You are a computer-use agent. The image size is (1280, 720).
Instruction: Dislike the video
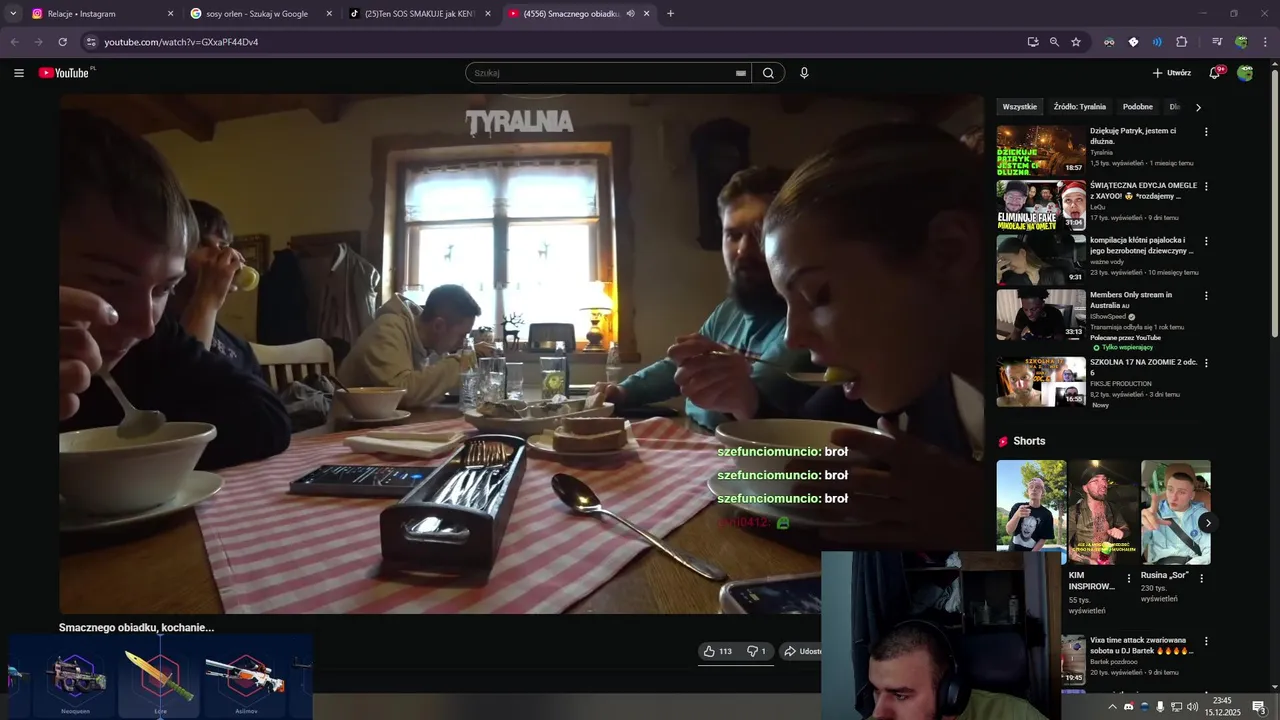tap(756, 651)
